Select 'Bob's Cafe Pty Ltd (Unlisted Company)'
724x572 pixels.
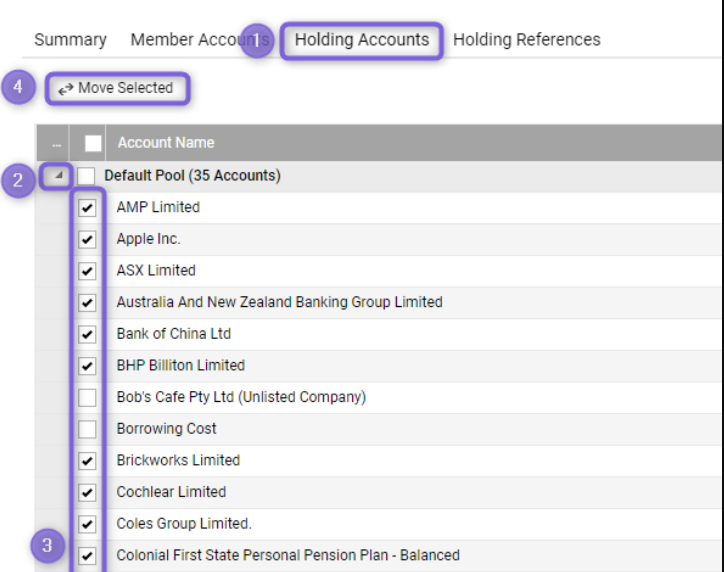[241, 397]
